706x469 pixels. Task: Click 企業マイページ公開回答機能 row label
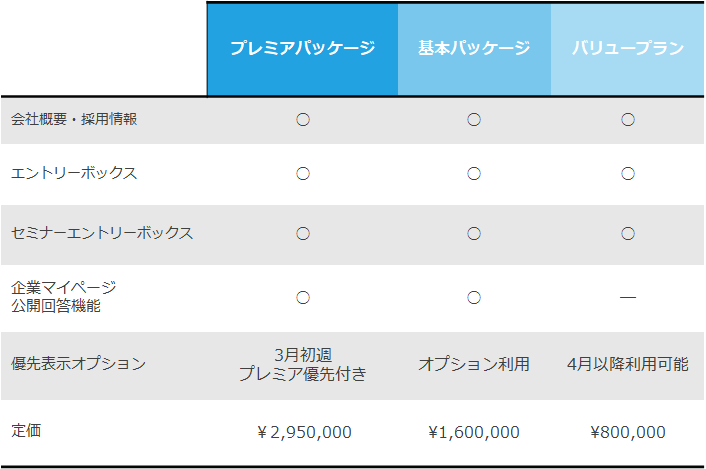[x=63, y=297]
